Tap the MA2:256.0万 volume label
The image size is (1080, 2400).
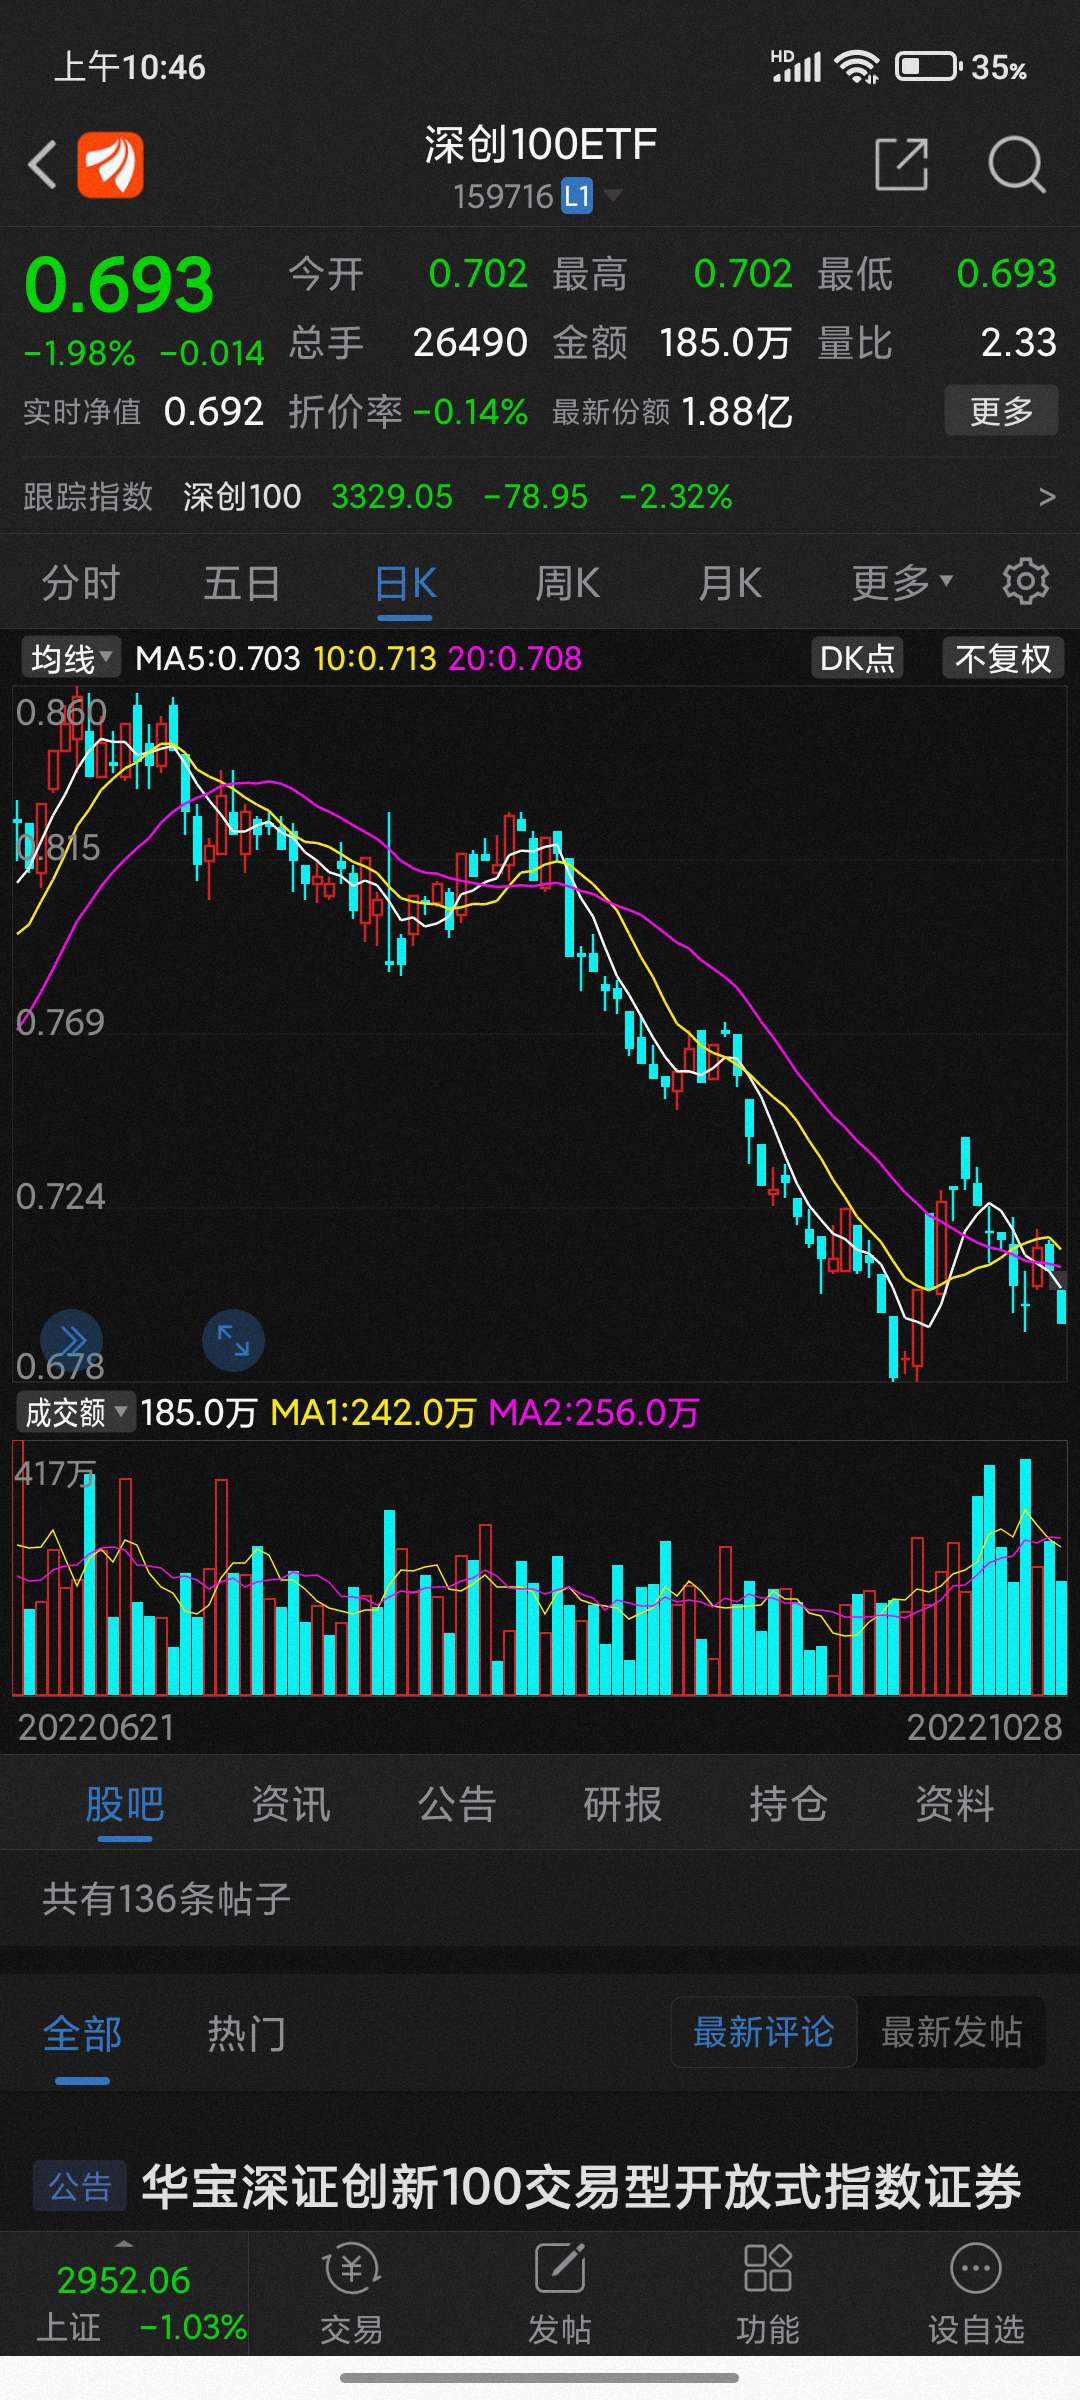click(593, 1412)
